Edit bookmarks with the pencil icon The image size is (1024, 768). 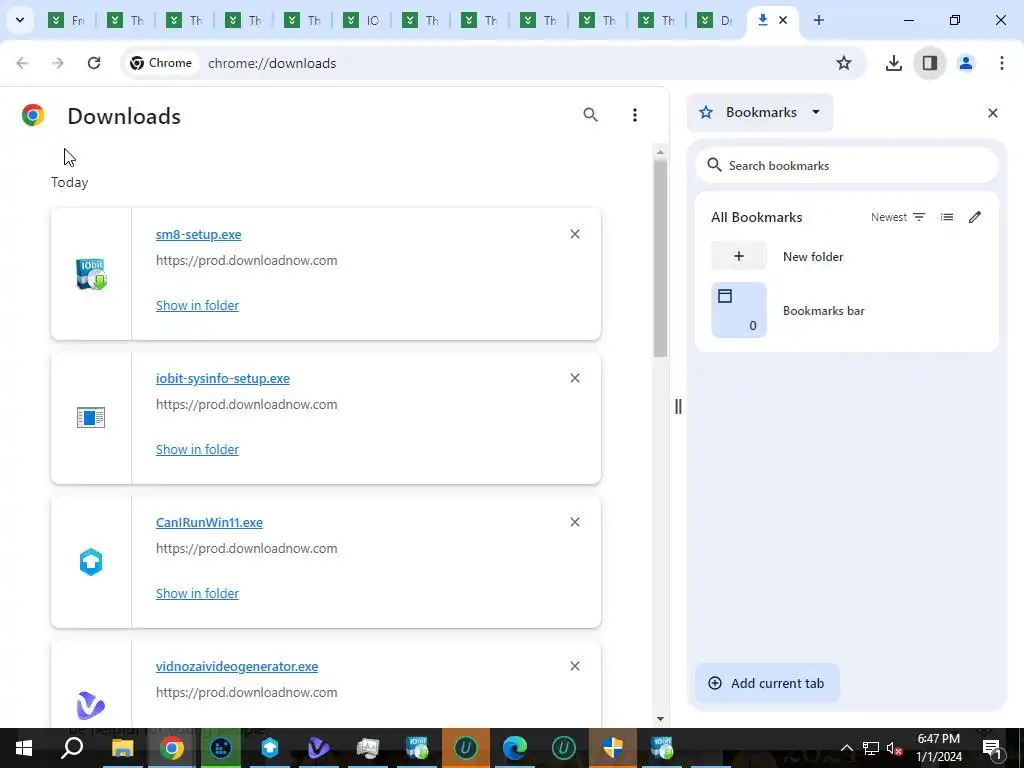click(x=975, y=217)
